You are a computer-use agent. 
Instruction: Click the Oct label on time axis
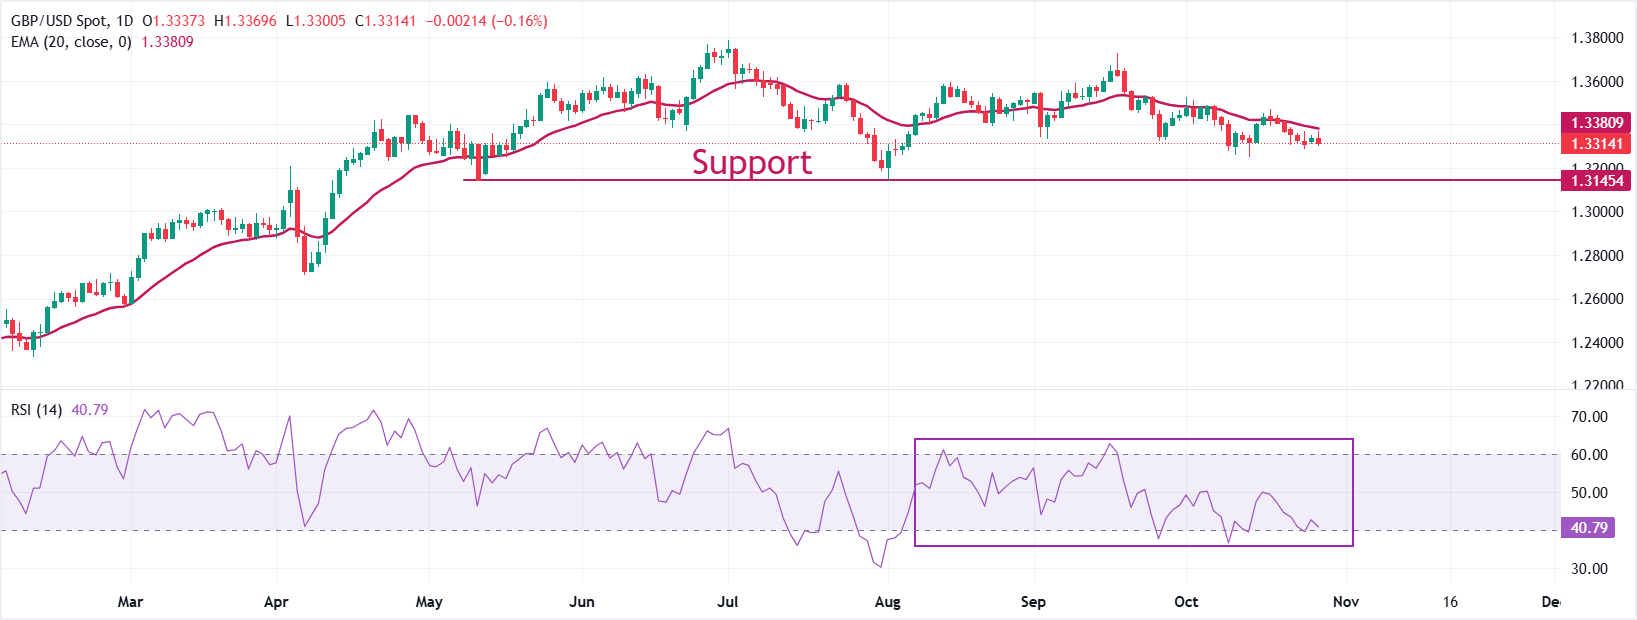click(1186, 602)
